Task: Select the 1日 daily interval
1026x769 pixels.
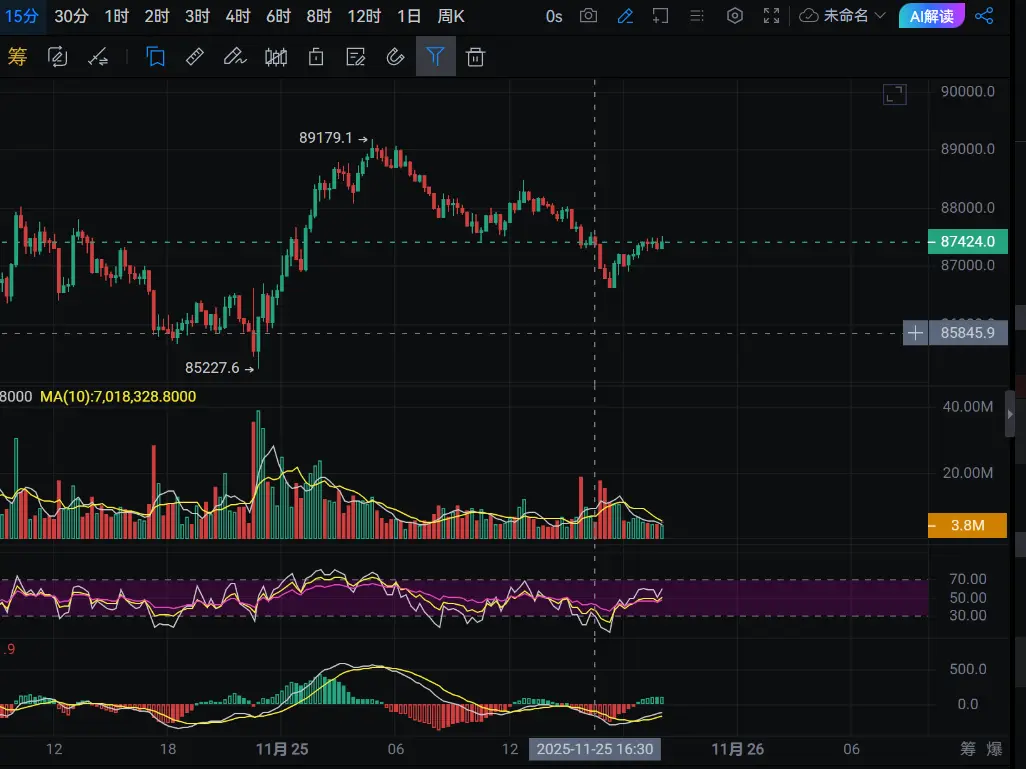Action: pyautogui.click(x=409, y=16)
